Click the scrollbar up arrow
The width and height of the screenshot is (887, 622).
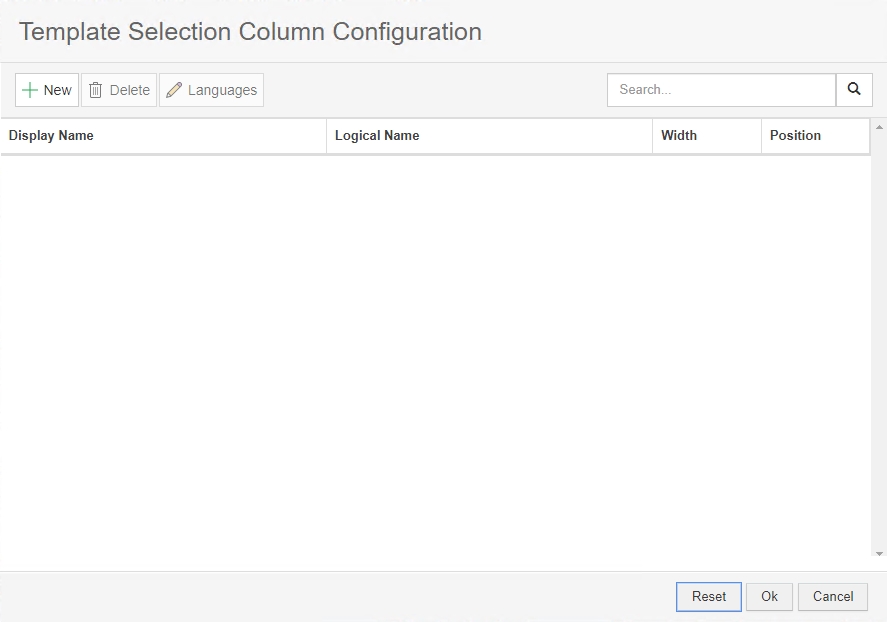tap(879, 127)
